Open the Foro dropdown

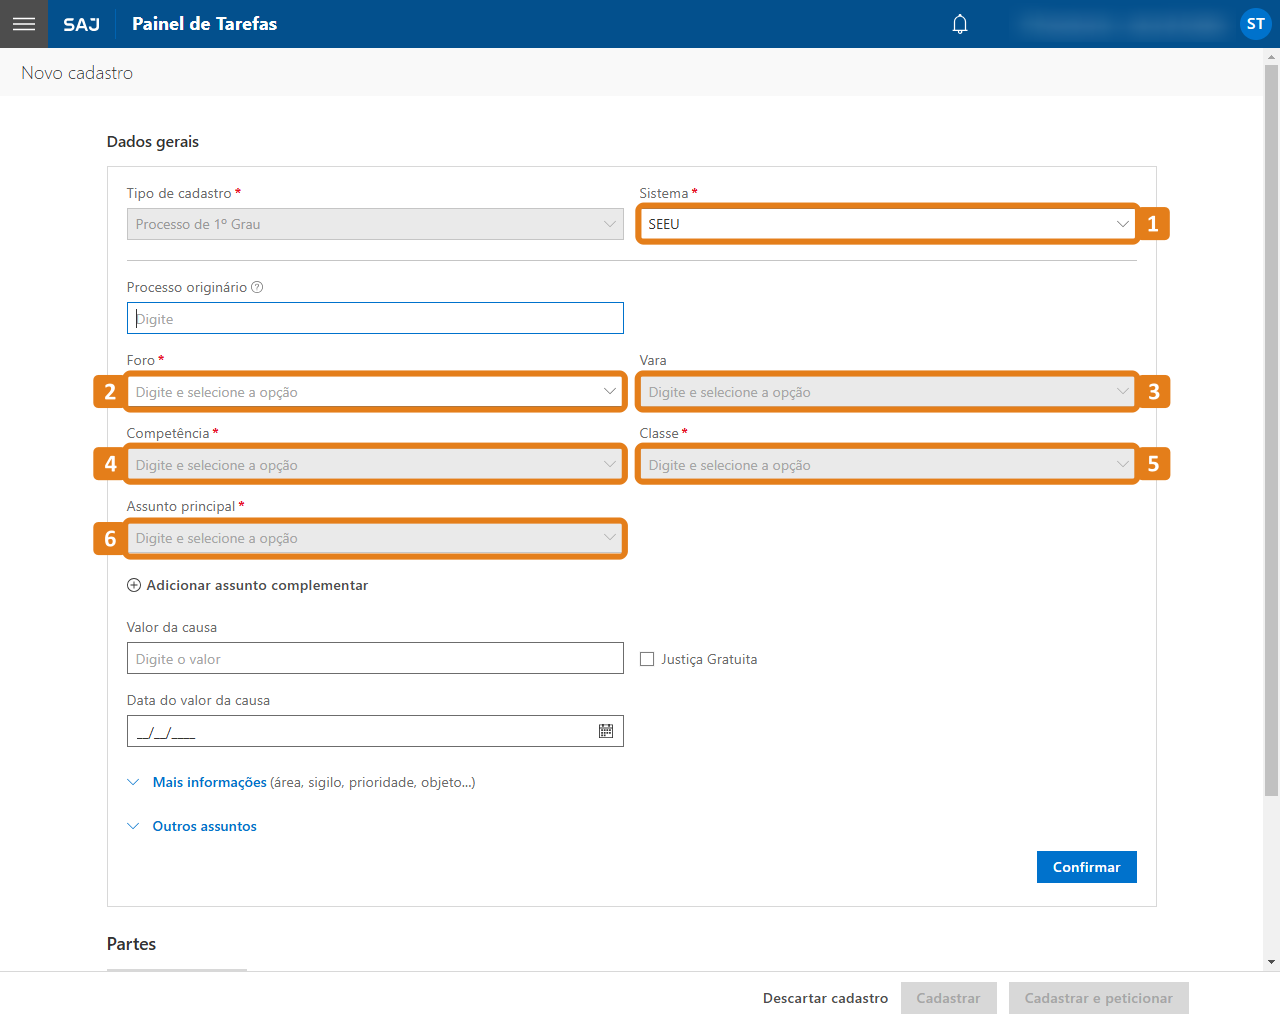[x=375, y=392]
